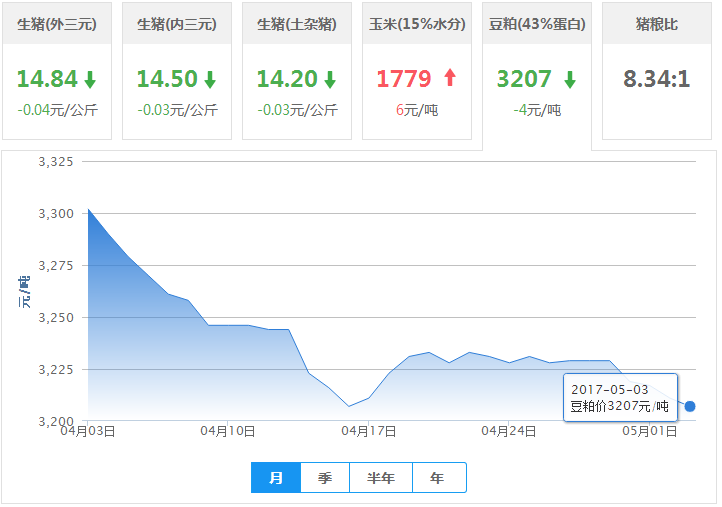Click the 3,300 y-axis label

(x=56, y=214)
